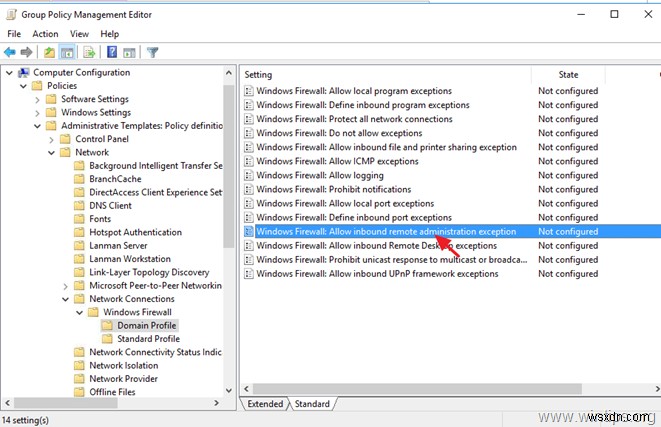661x427 pixels.
Task: Click the Domain Profile folder icon
Action: tap(107, 325)
